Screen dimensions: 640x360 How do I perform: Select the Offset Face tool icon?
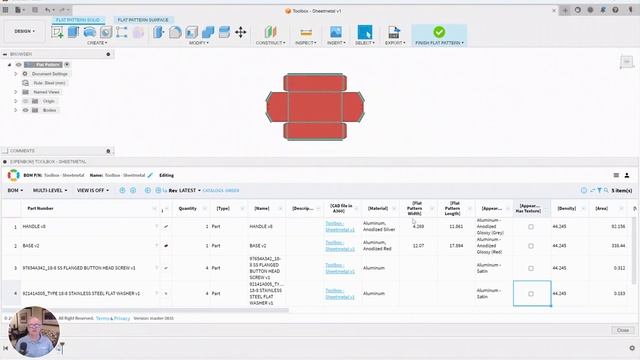(224, 32)
